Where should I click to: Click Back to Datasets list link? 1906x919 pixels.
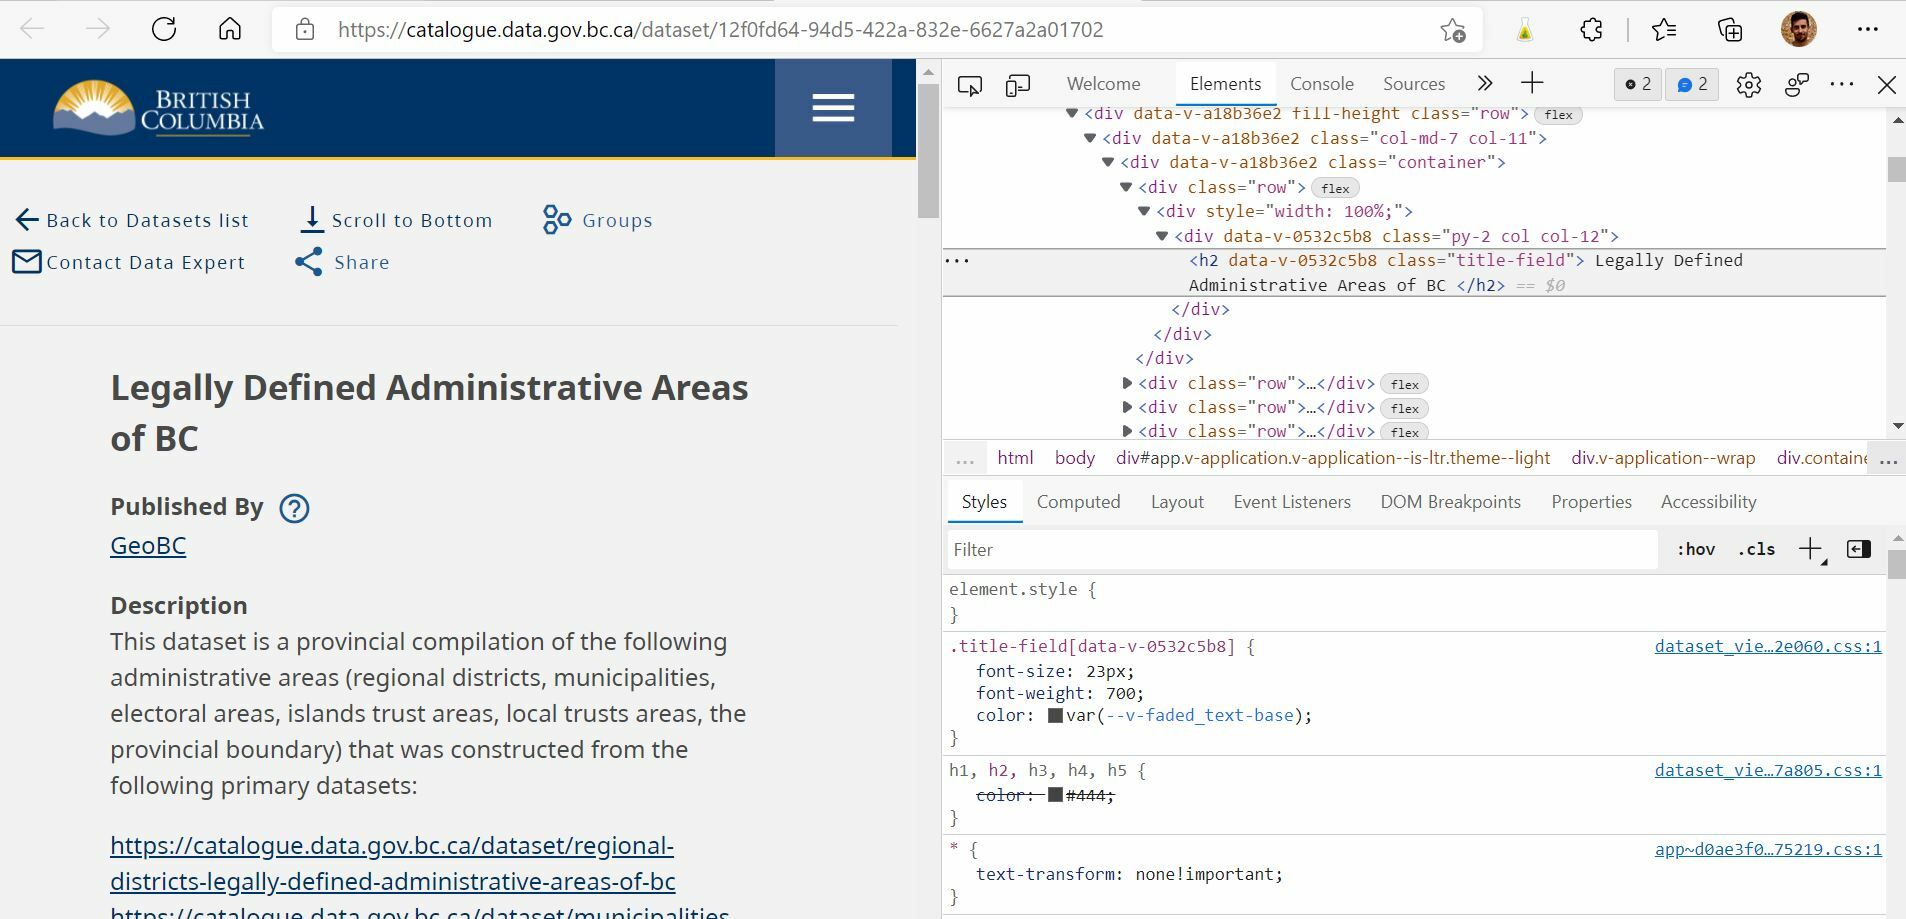coord(132,220)
